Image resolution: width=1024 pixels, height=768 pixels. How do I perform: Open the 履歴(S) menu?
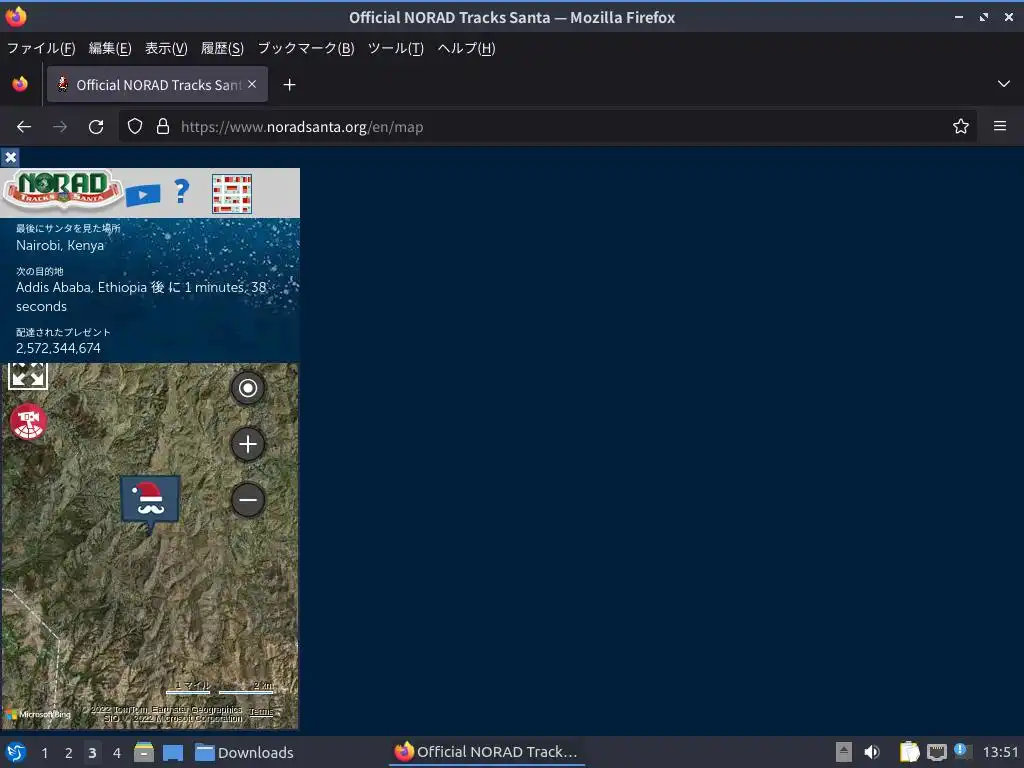[x=222, y=48]
